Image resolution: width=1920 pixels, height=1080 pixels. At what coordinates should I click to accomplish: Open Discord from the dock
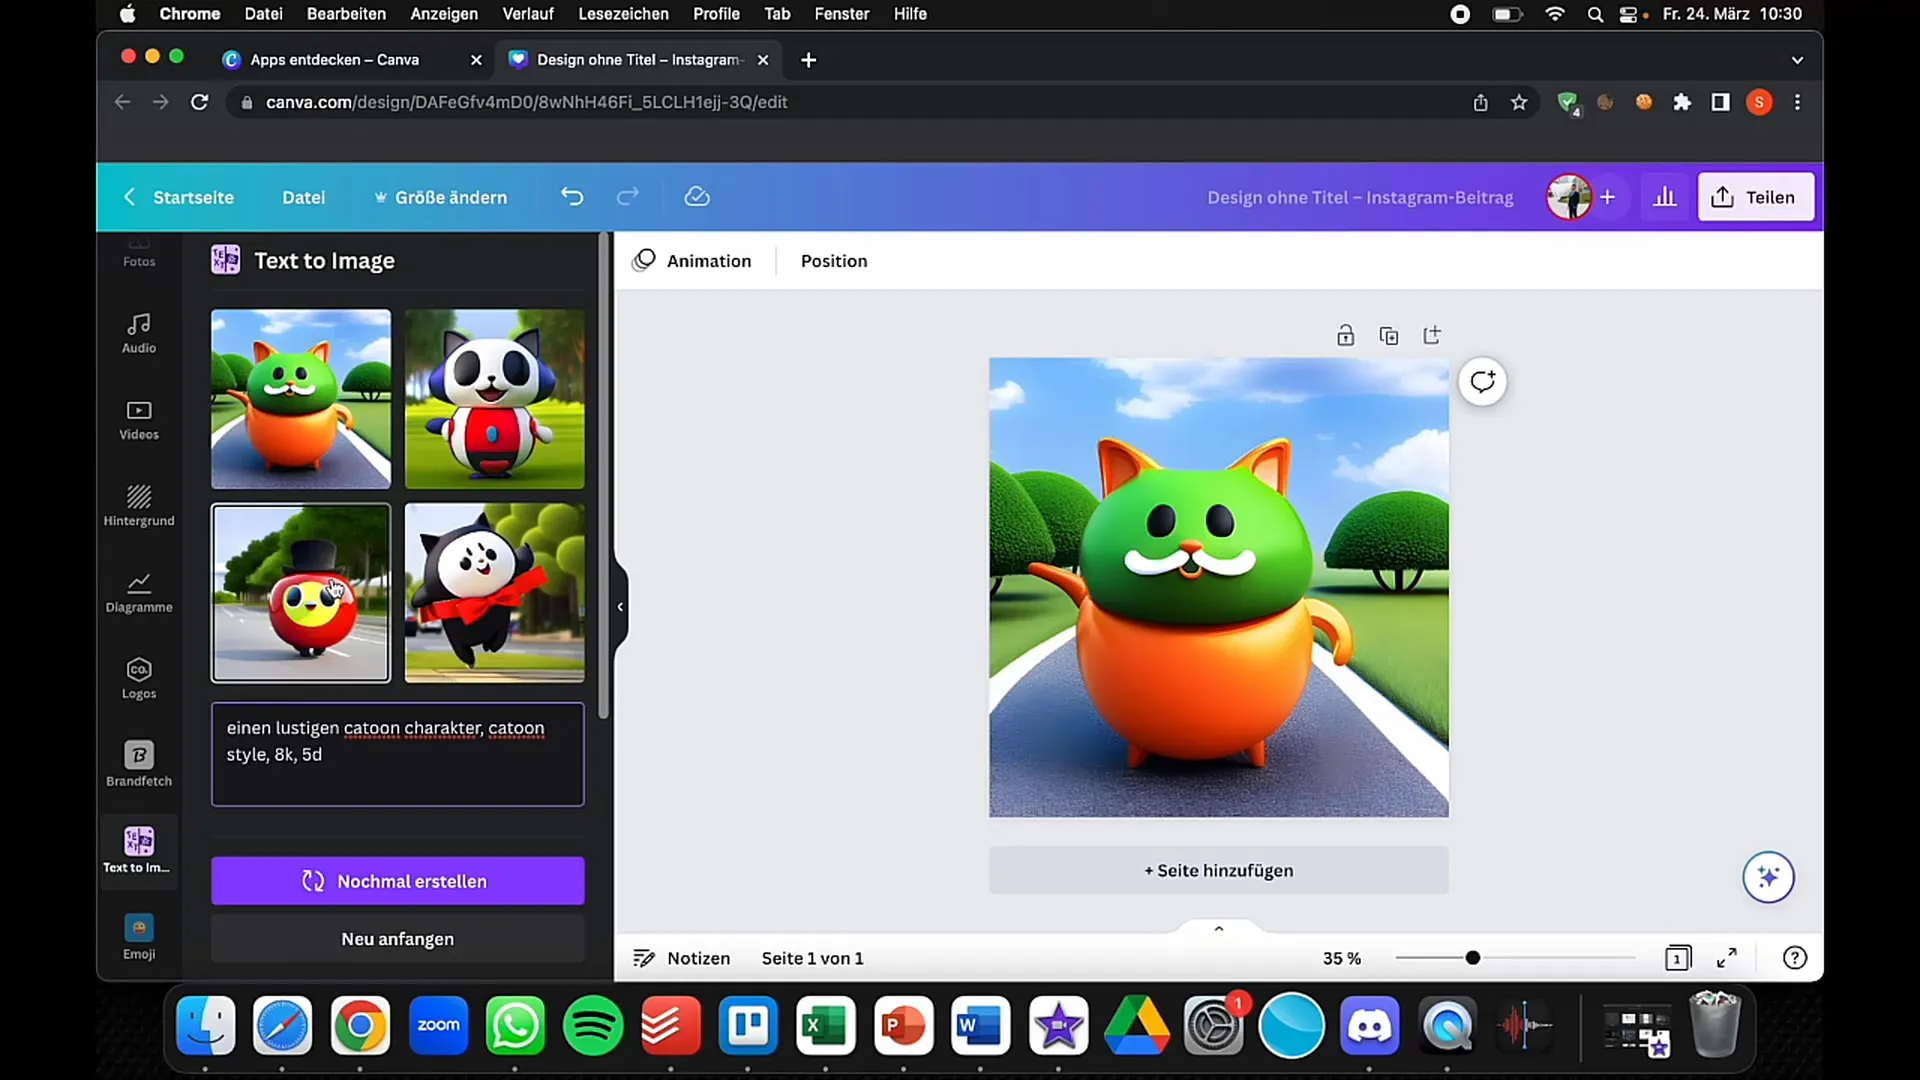click(x=1369, y=1026)
